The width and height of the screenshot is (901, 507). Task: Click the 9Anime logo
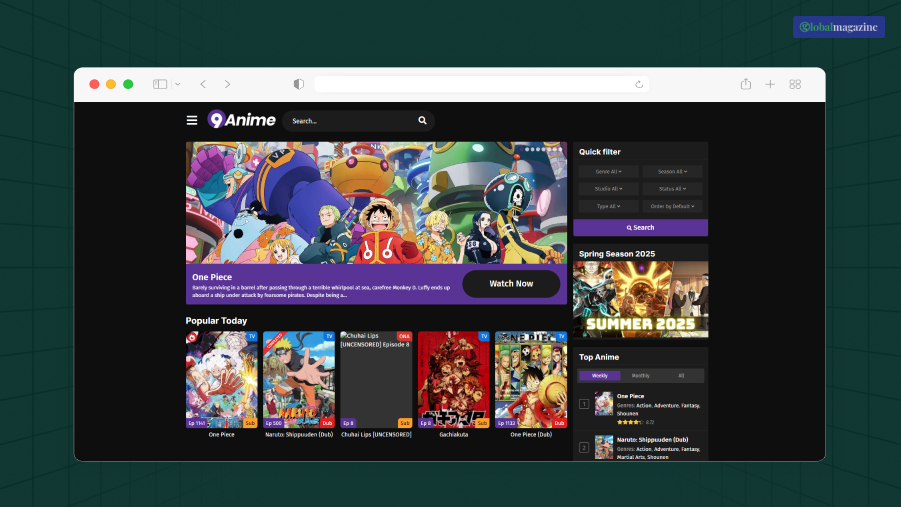click(x=241, y=120)
